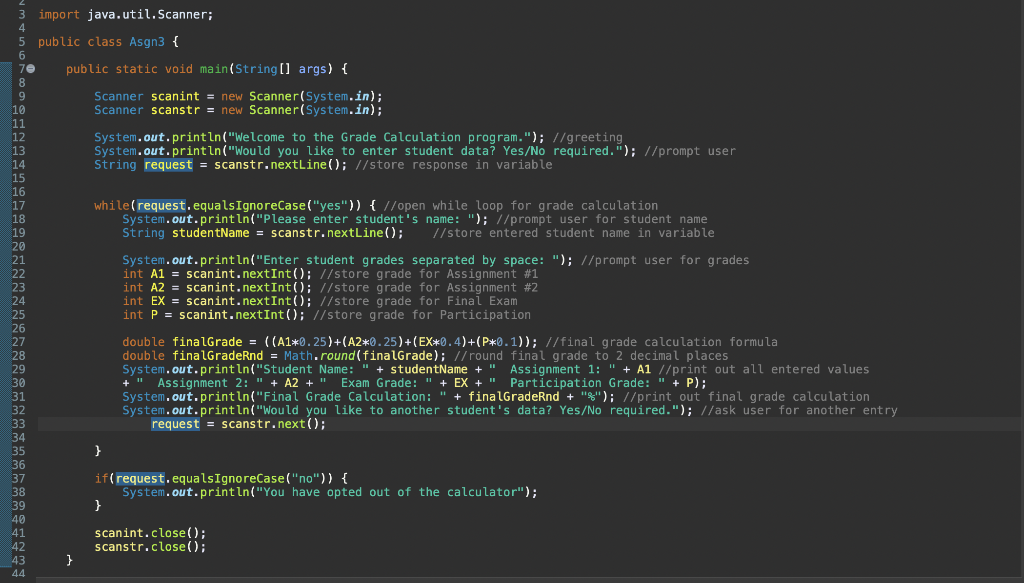The image size is (1024, 583).
Task: Click '//round final grade to 2 decimal places' comment
Action: [x=591, y=356]
